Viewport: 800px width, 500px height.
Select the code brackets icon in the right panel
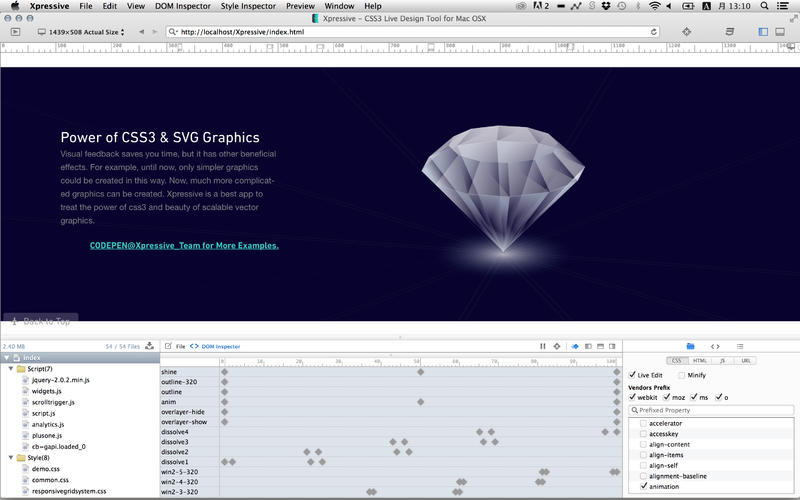(715, 346)
